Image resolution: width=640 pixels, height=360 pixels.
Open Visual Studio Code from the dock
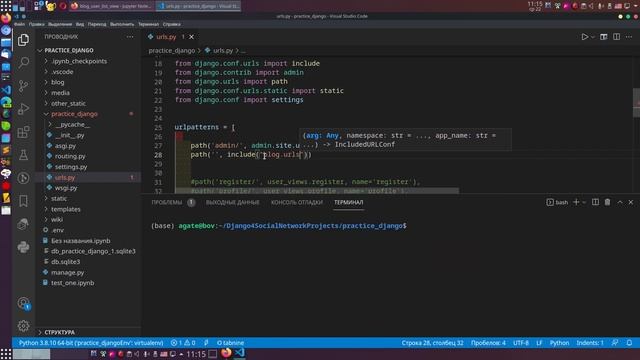[6, 89]
